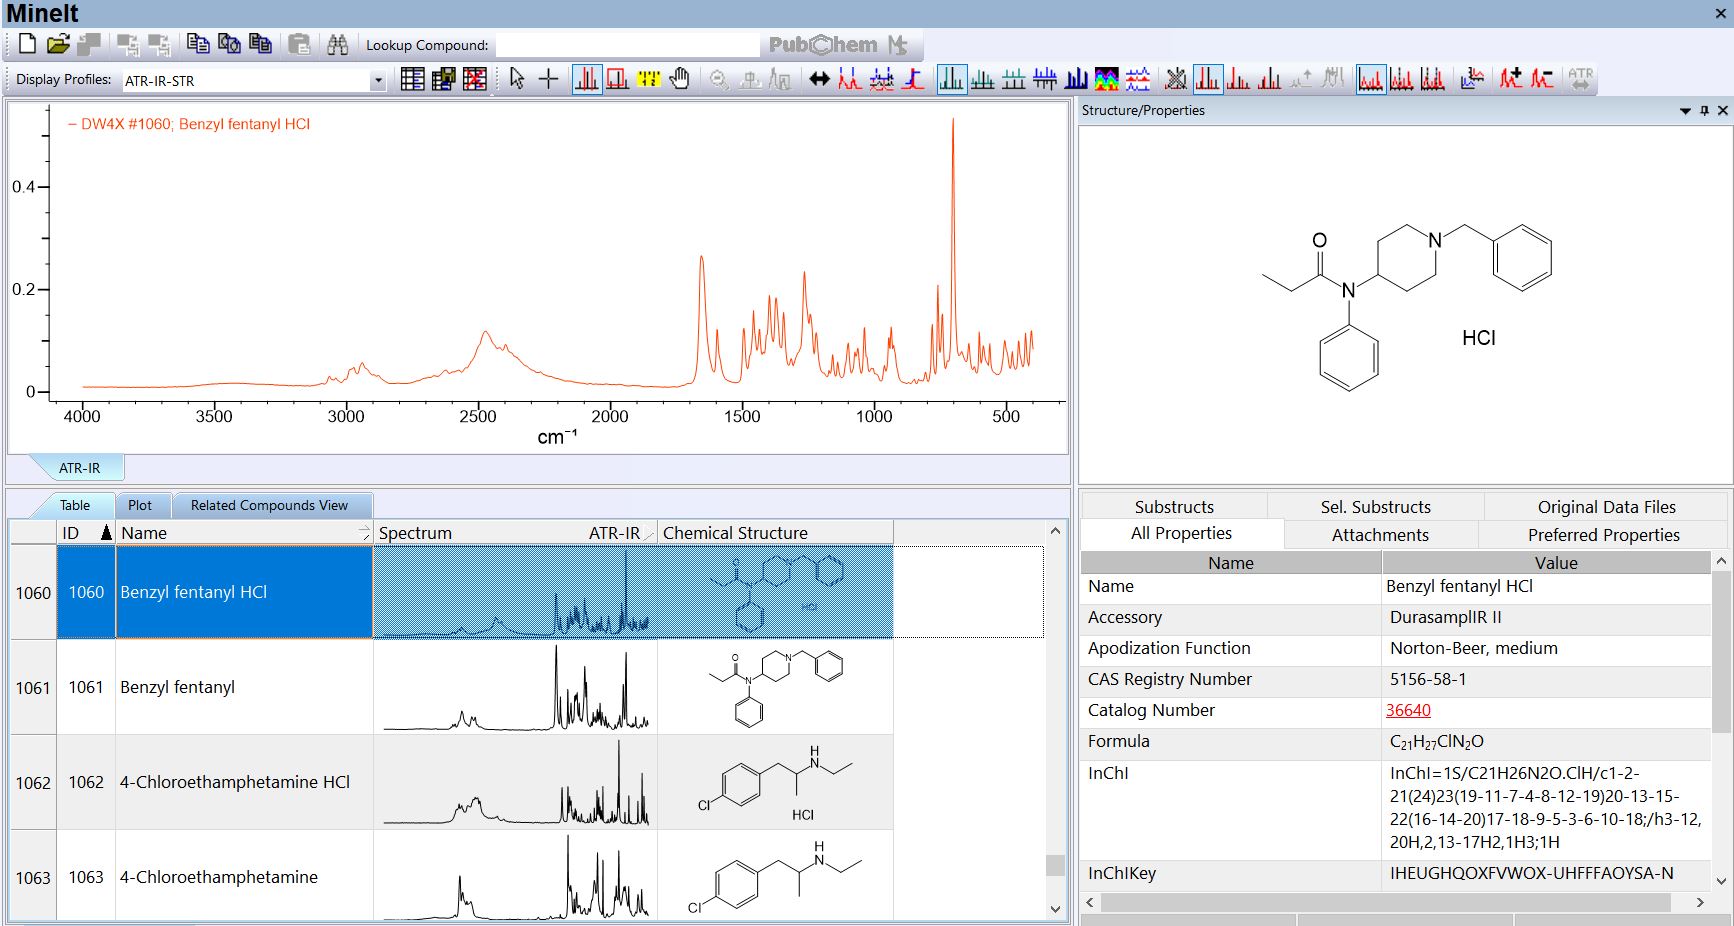Click the New document icon
This screenshot has height=926, width=1734.
click(x=27, y=44)
